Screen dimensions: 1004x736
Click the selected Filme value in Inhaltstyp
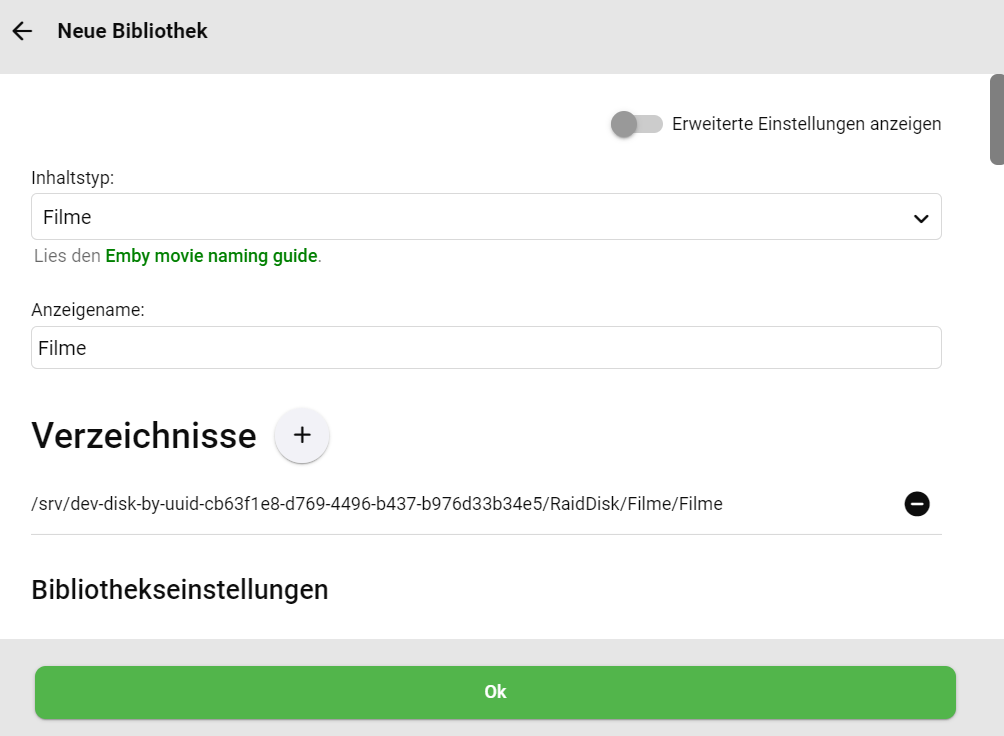tap(67, 217)
